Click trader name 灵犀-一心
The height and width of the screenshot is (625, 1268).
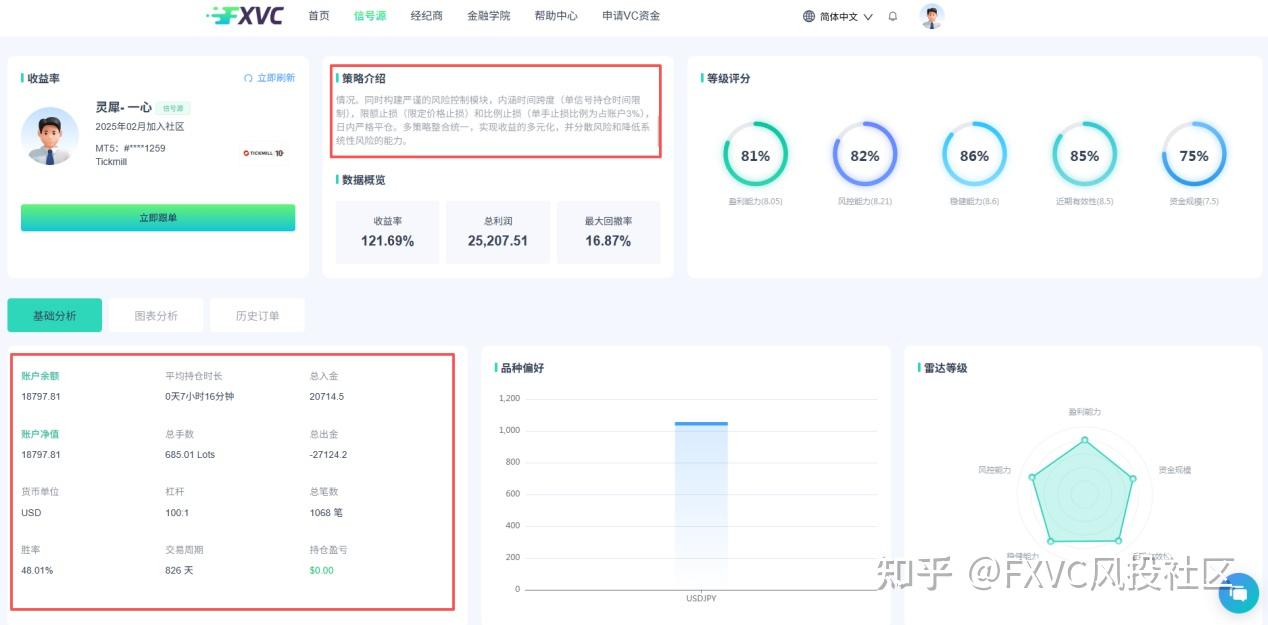(x=124, y=107)
